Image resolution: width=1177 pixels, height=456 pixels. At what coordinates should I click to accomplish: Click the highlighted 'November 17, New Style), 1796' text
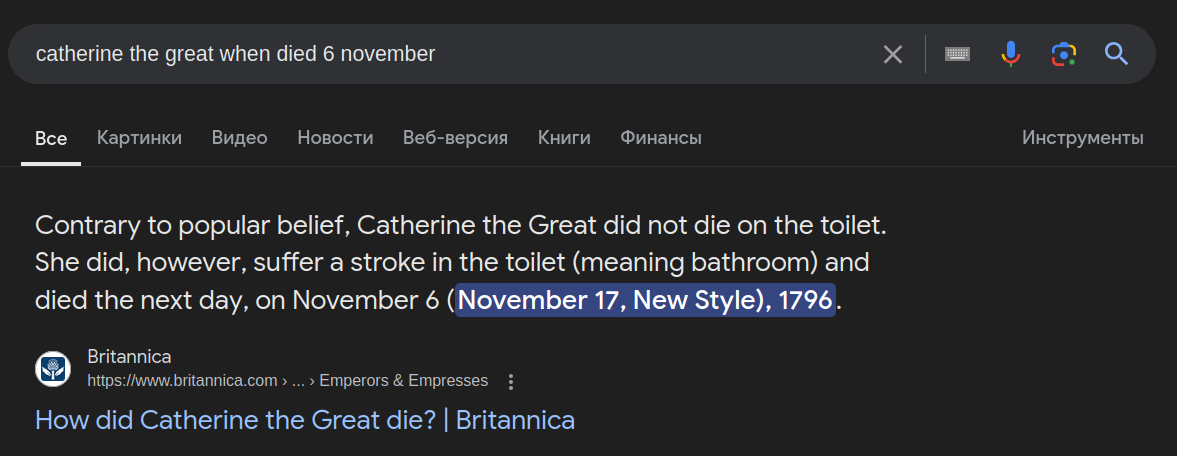tap(646, 300)
